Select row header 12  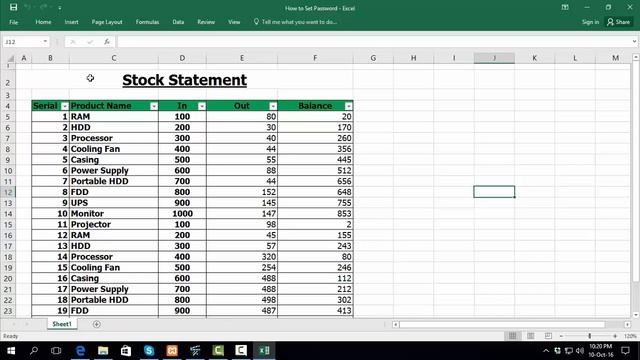pos(8,192)
